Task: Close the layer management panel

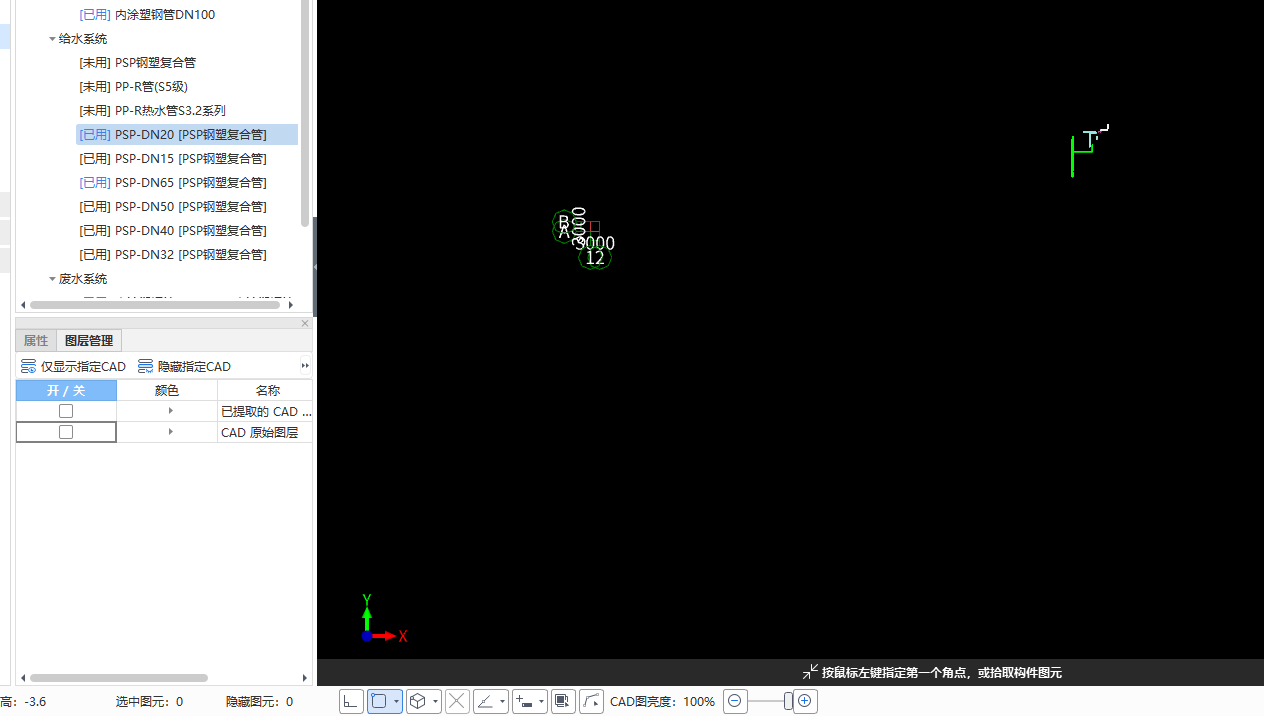Action: coord(305,323)
